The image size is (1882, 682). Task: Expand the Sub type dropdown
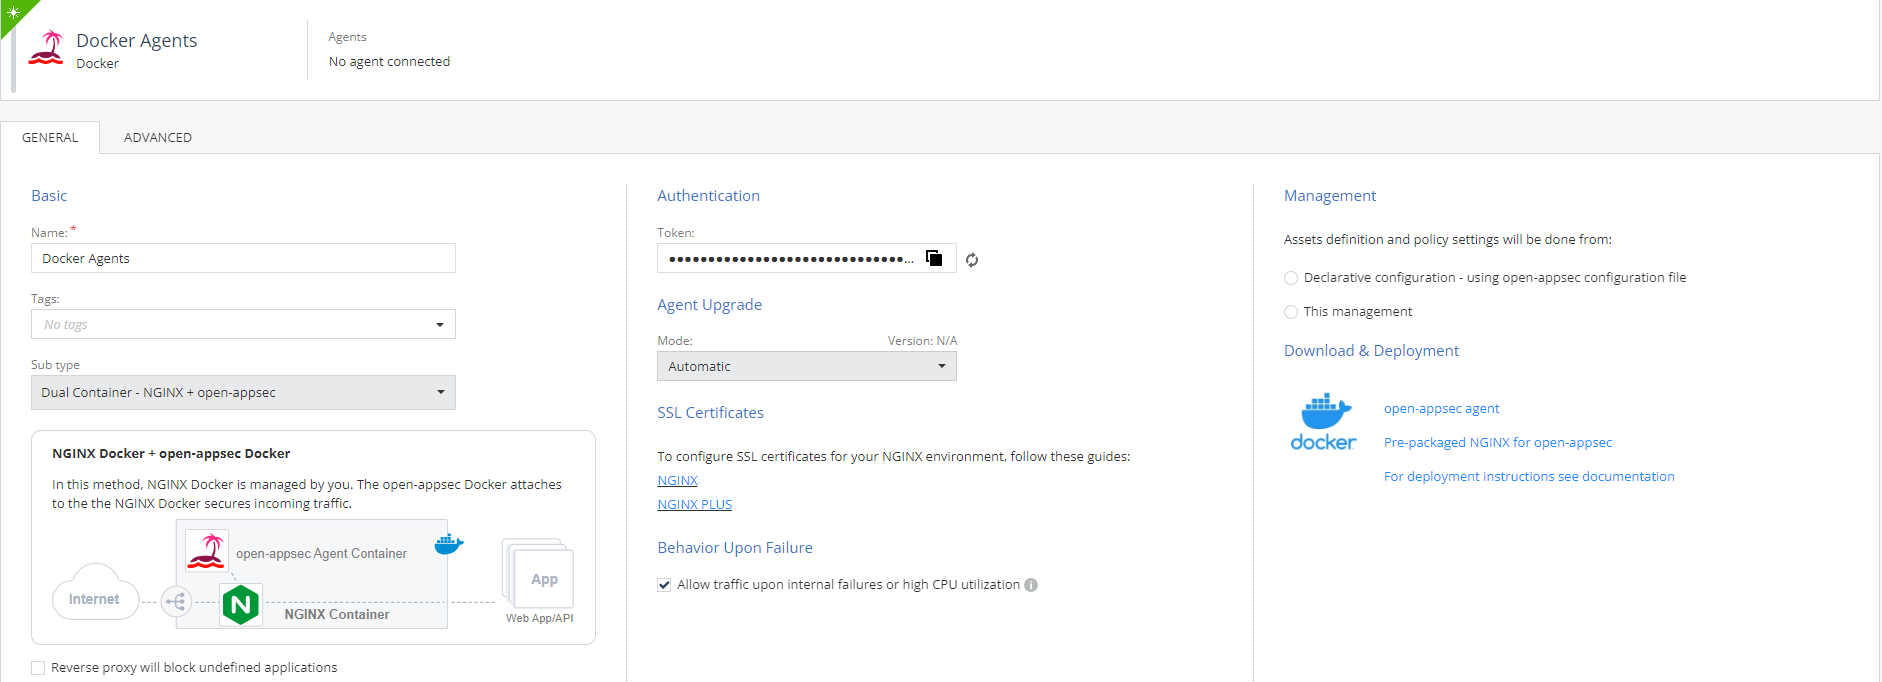tap(243, 392)
